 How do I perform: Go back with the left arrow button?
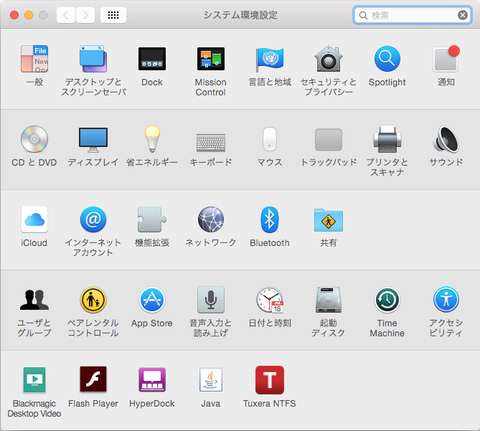click(66, 15)
